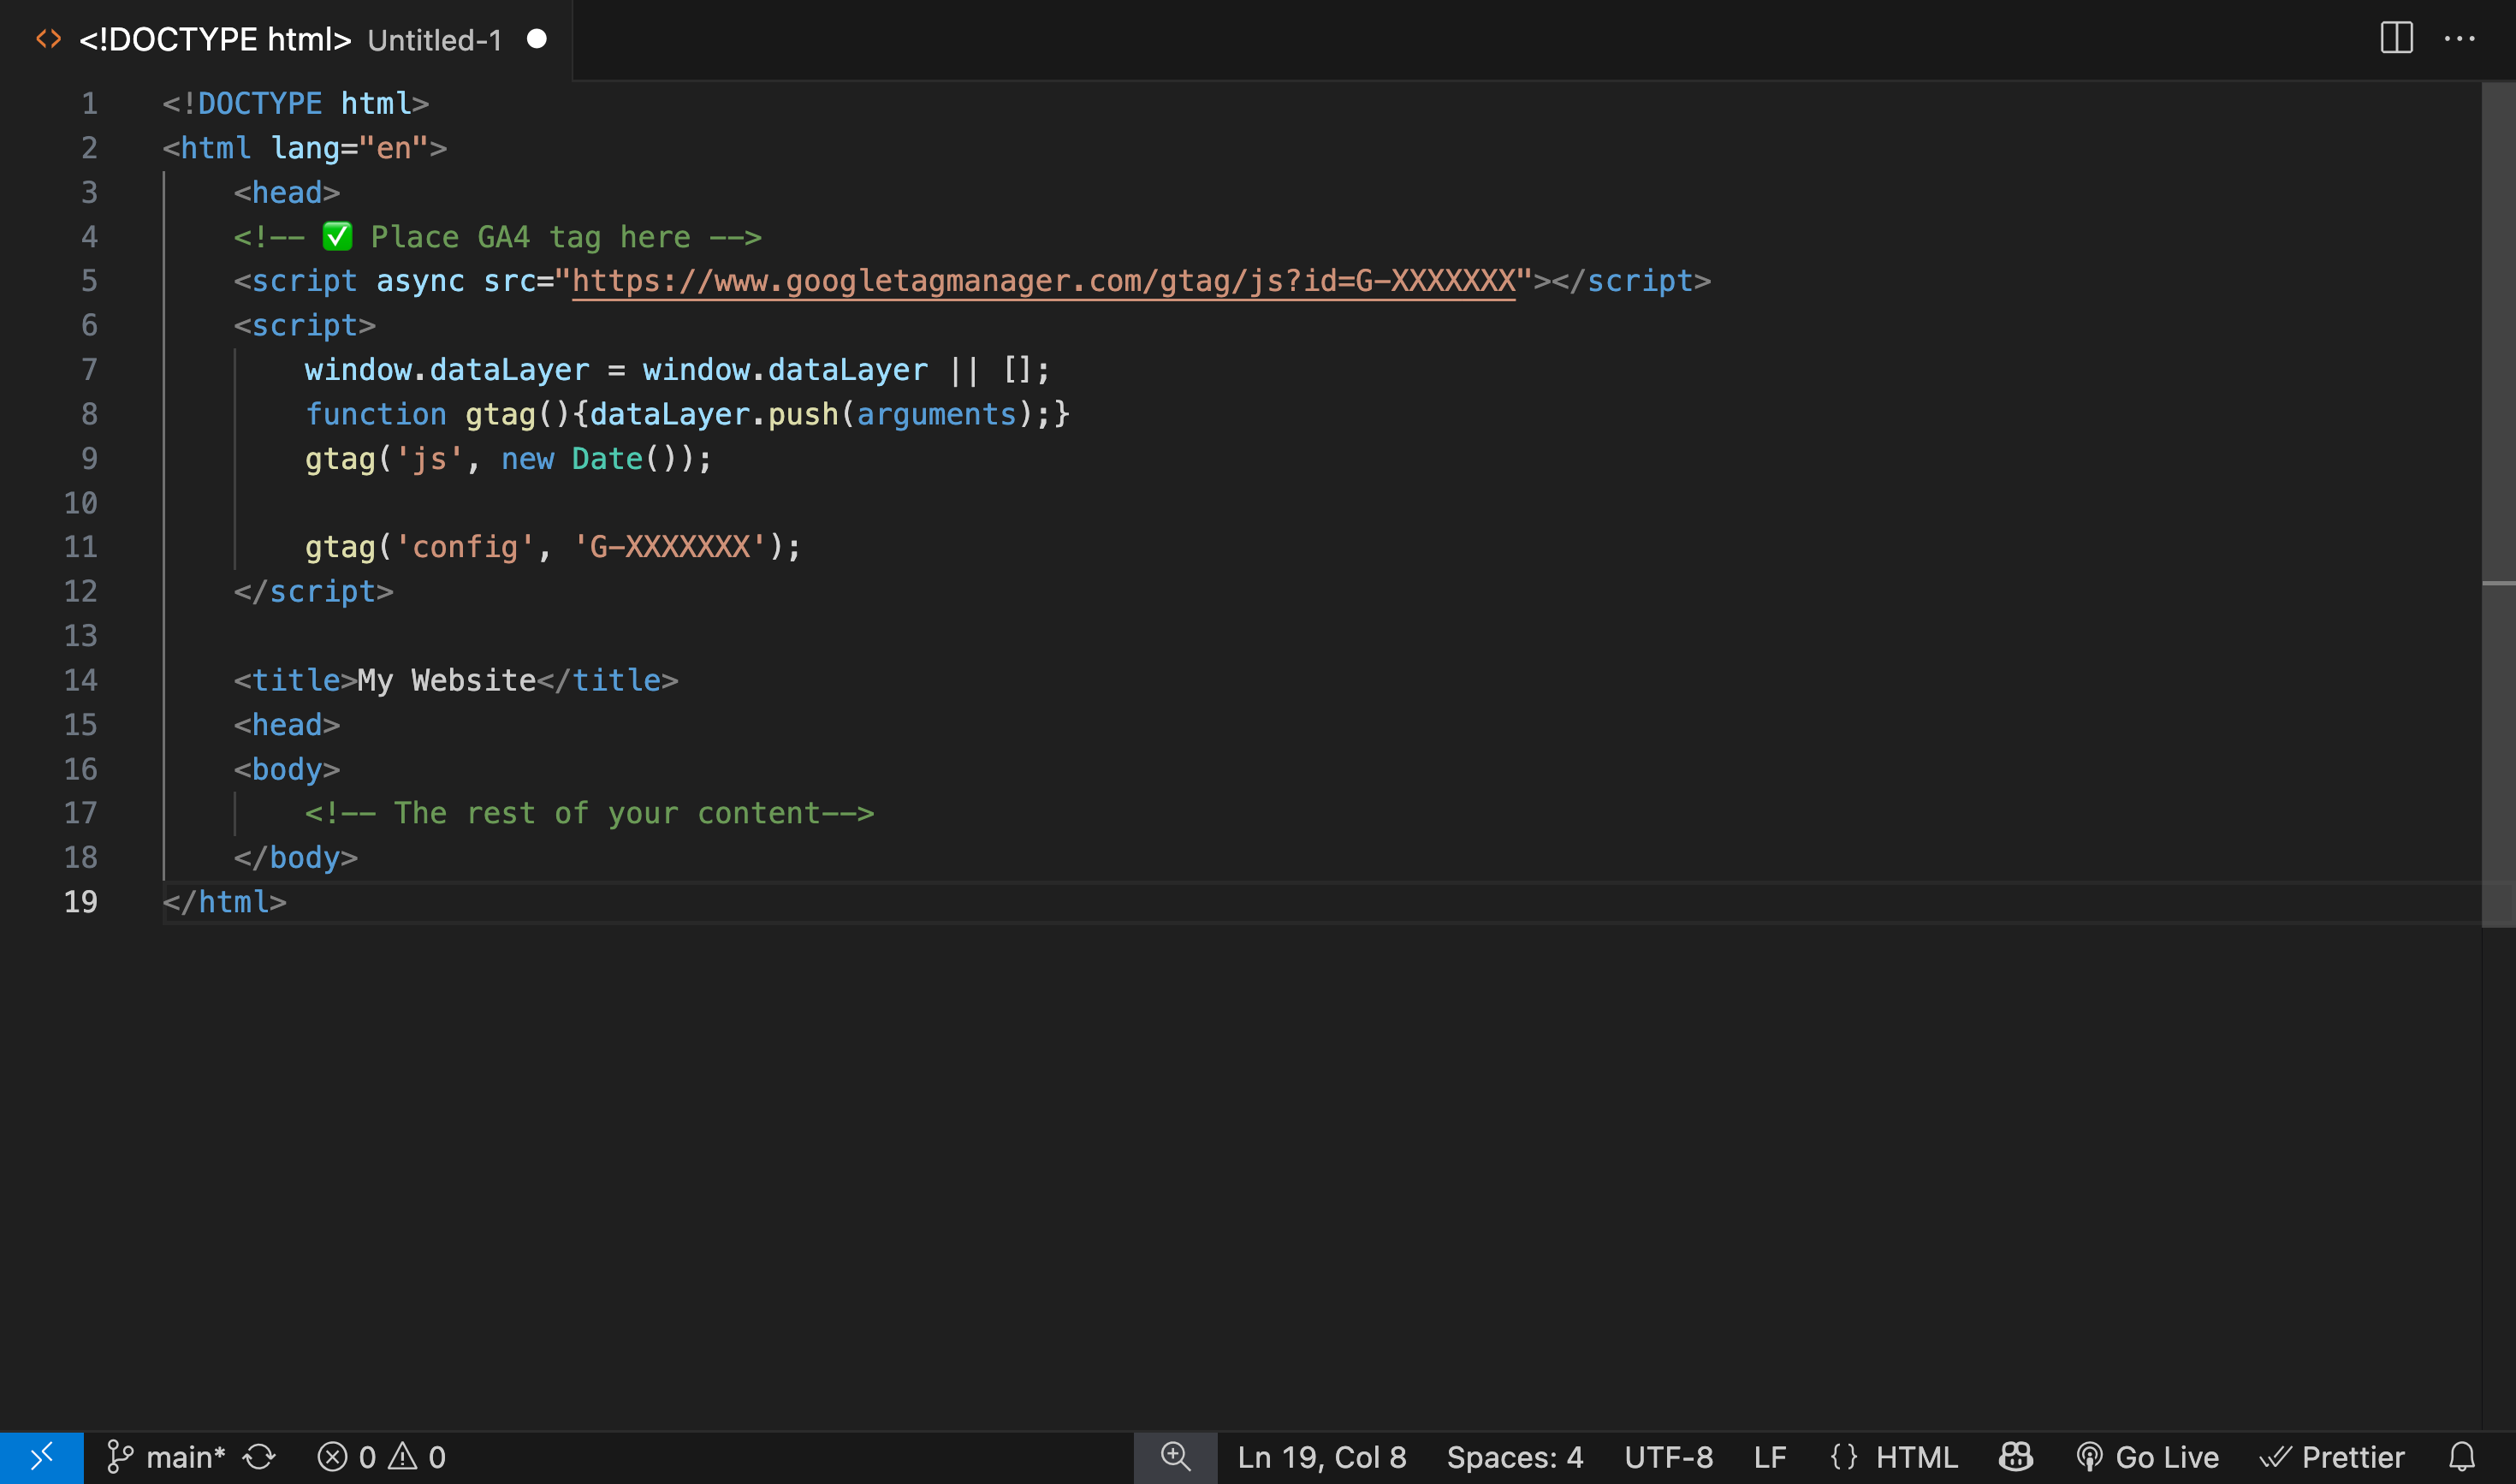Open Problems via the errors count icon
Image resolution: width=2516 pixels, height=1484 pixels.
pos(346,1457)
